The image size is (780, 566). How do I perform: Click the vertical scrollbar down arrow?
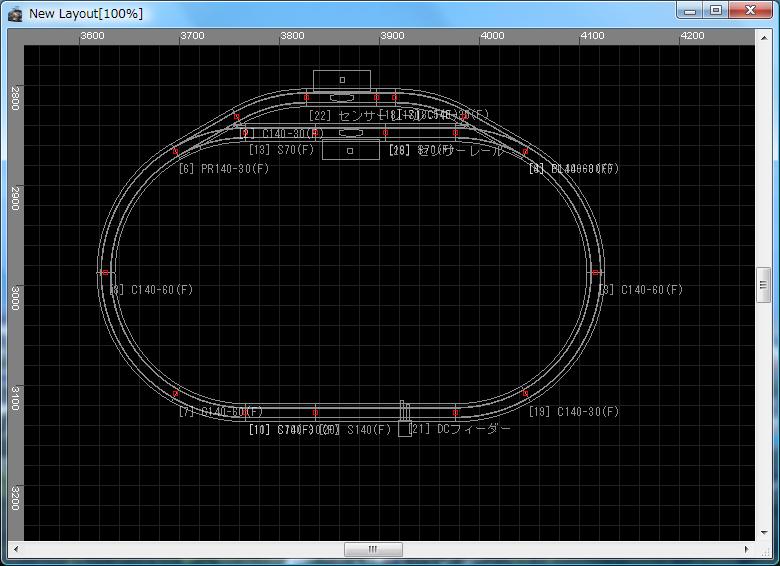[x=764, y=533]
